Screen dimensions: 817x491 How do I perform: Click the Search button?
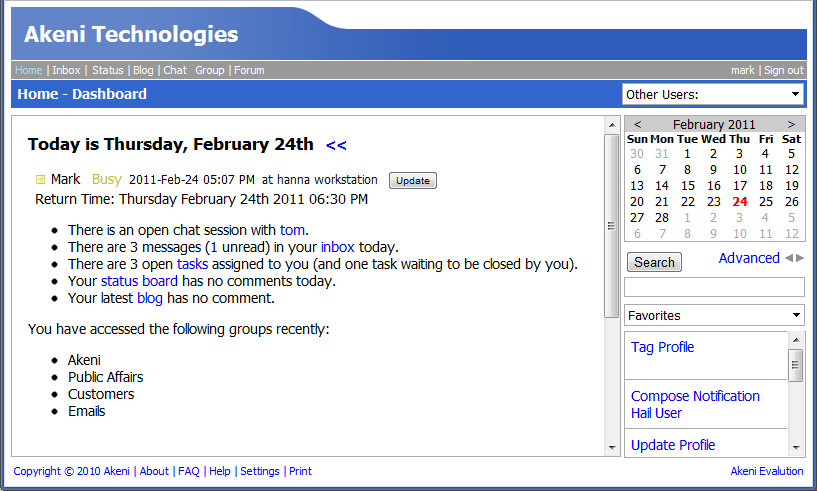[654, 262]
